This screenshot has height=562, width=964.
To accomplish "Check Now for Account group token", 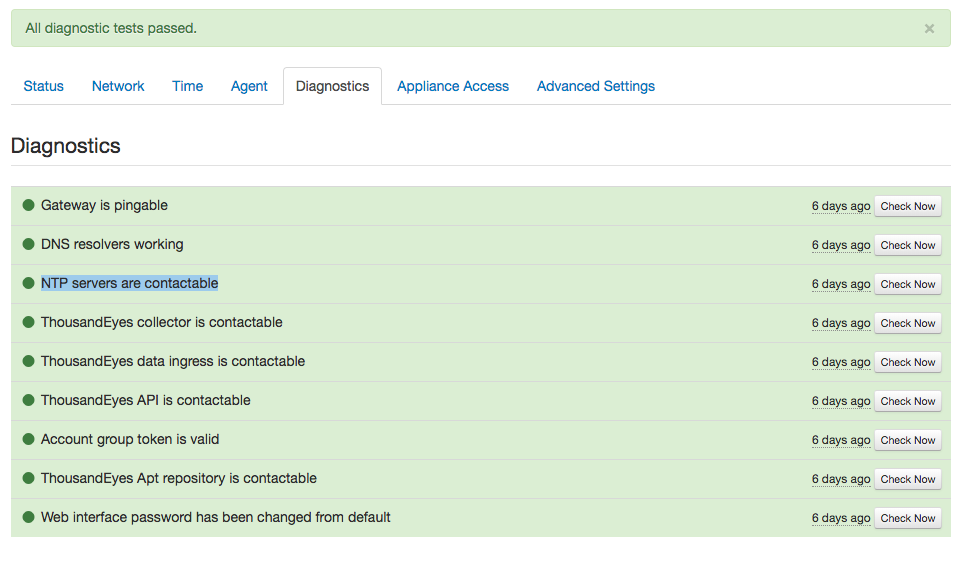I will 907,440.
